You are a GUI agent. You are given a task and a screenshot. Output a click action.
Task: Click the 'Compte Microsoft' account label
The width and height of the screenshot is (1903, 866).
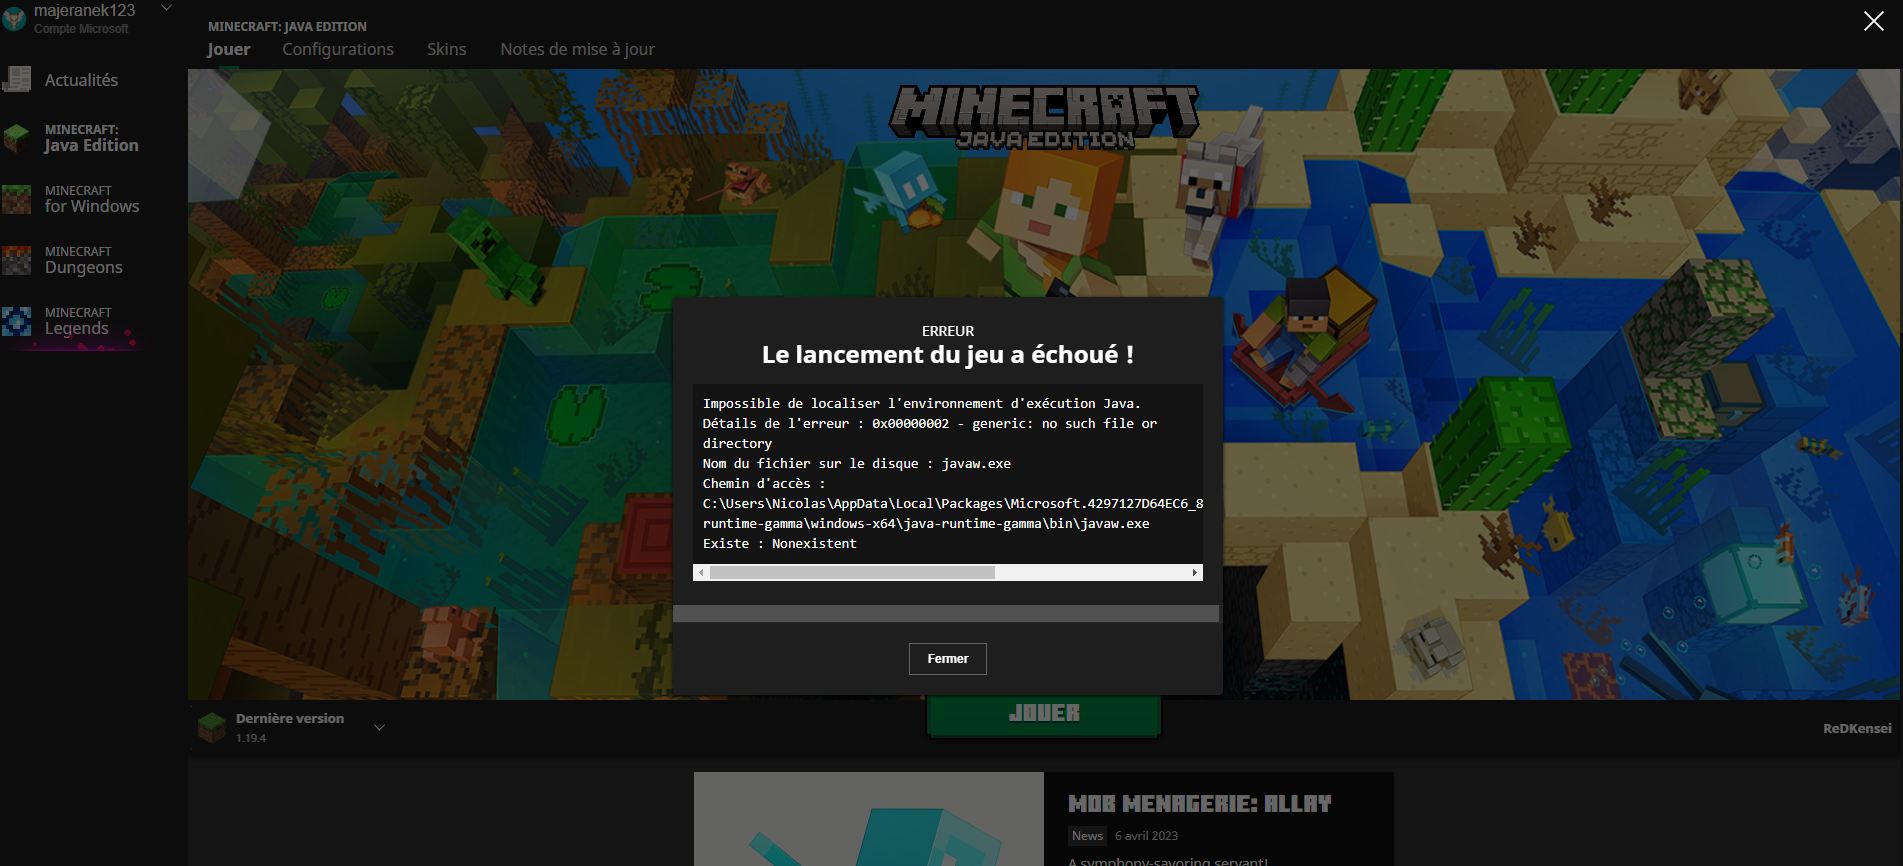coord(81,29)
